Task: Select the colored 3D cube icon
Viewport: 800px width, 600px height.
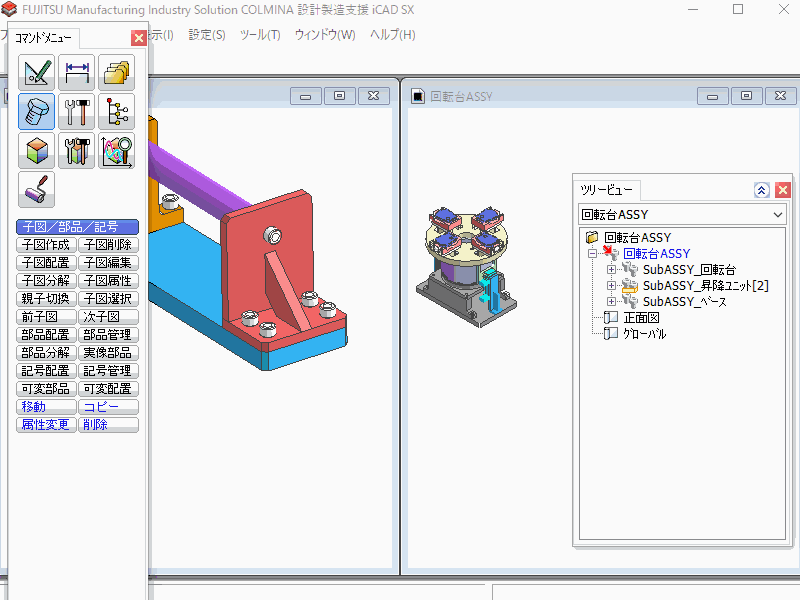Action: [x=36, y=150]
